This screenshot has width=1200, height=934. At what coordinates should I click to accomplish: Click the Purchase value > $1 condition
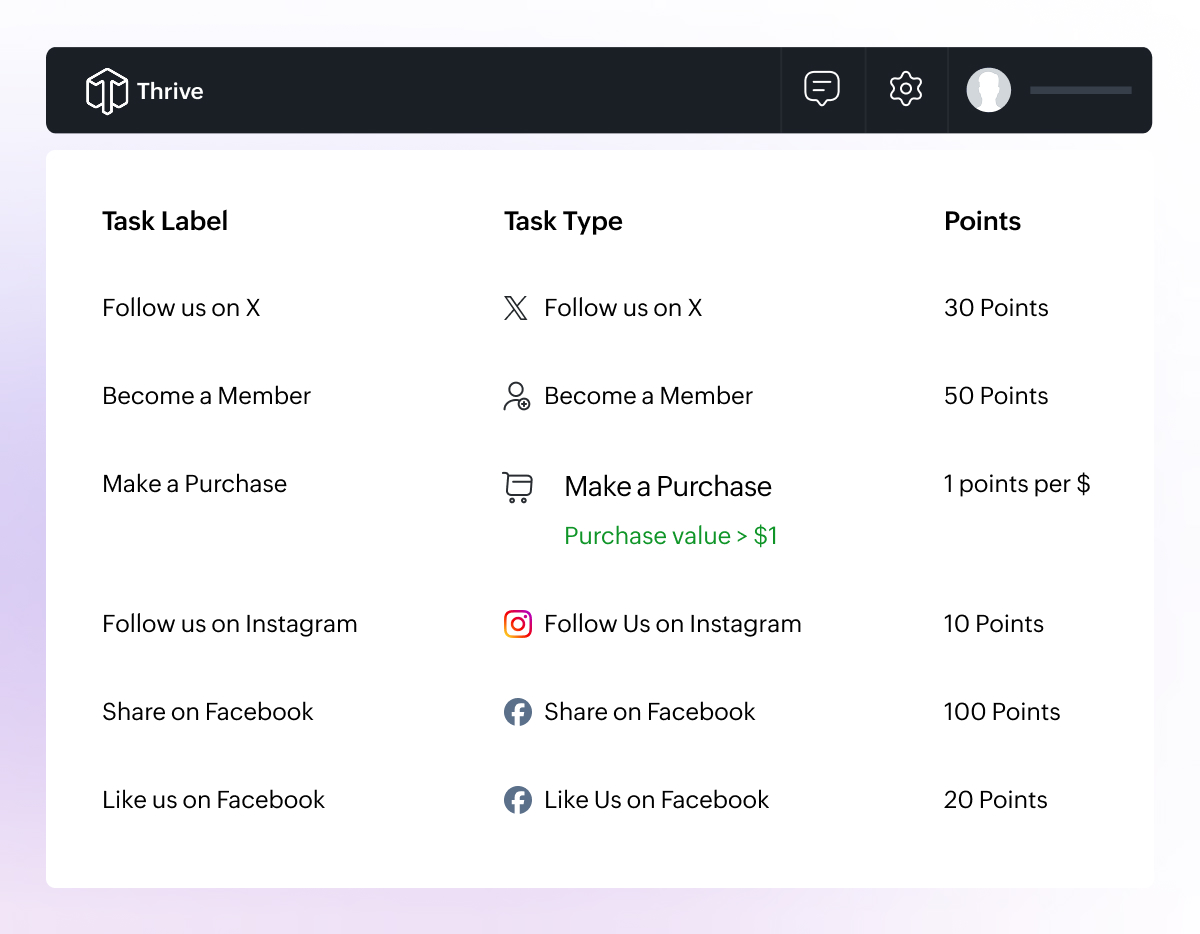point(671,536)
